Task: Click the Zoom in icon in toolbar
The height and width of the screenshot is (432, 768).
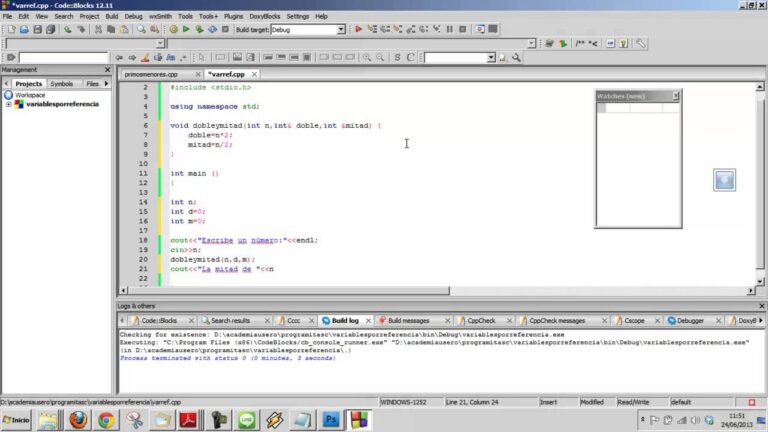Action: (x=366, y=57)
